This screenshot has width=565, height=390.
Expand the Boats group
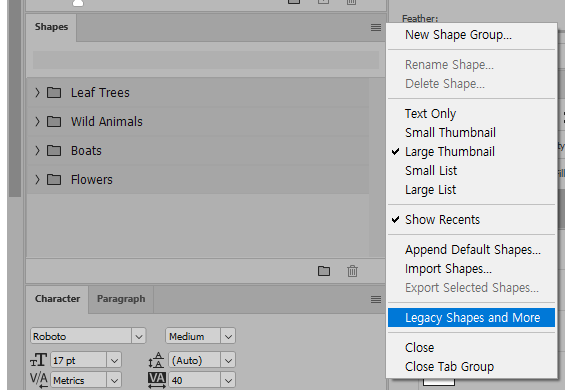pos(37,151)
